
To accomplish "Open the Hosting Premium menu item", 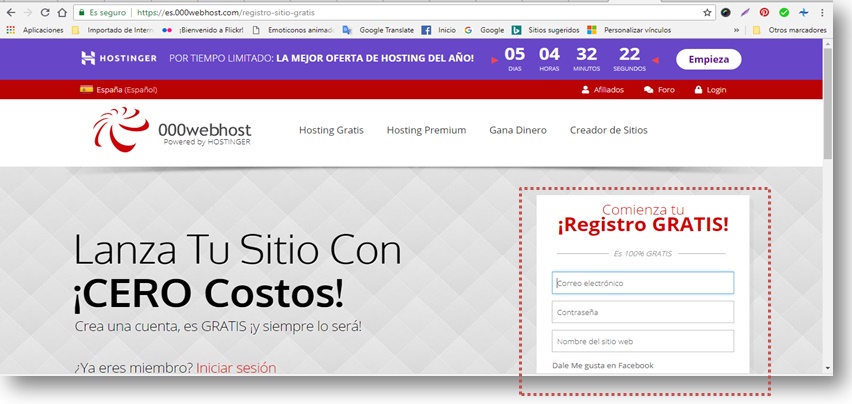I will tap(427, 130).
